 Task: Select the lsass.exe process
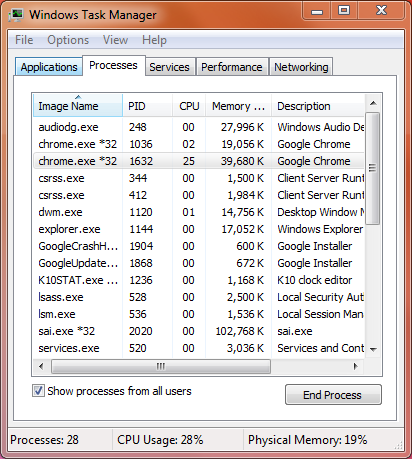pos(199,297)
